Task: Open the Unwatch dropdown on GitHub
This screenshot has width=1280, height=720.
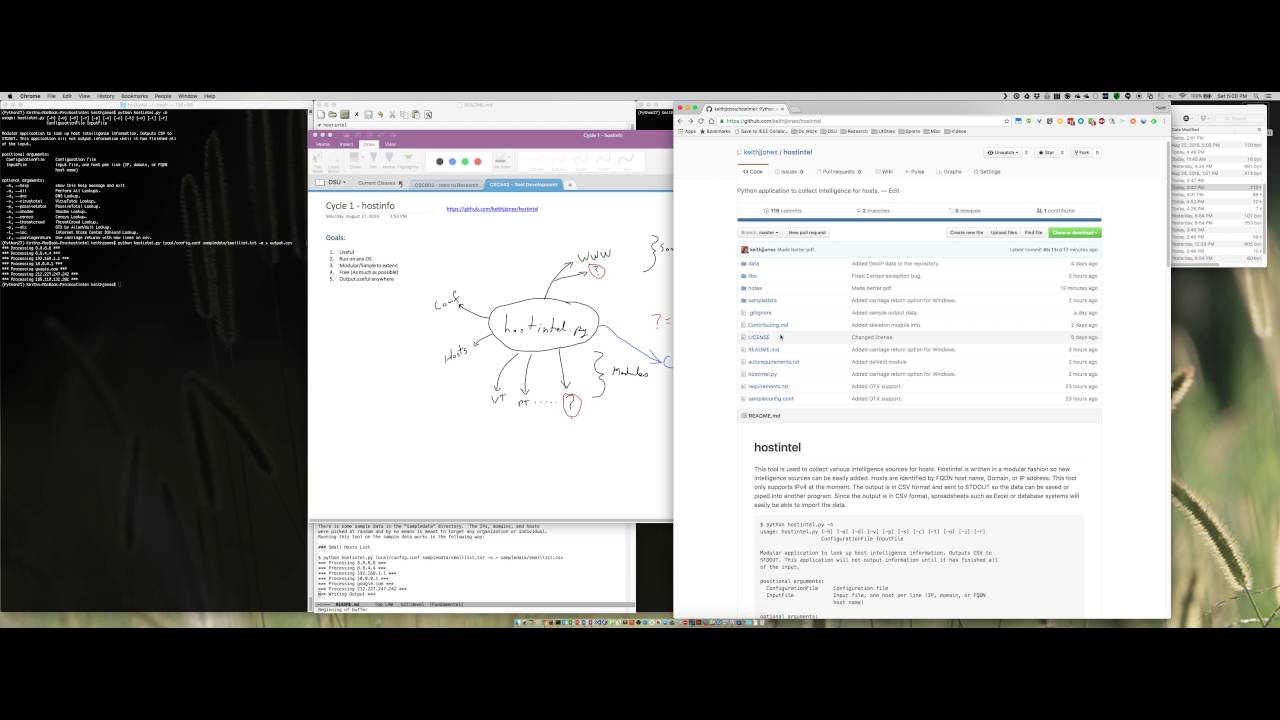Action: point(1003,152)
